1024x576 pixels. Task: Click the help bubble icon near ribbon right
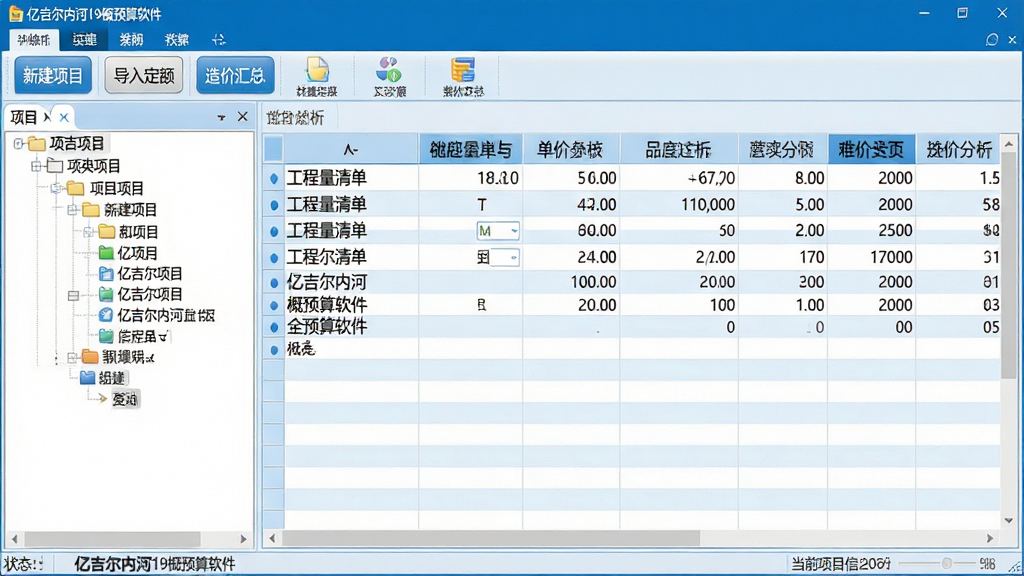tap(992, 40)
